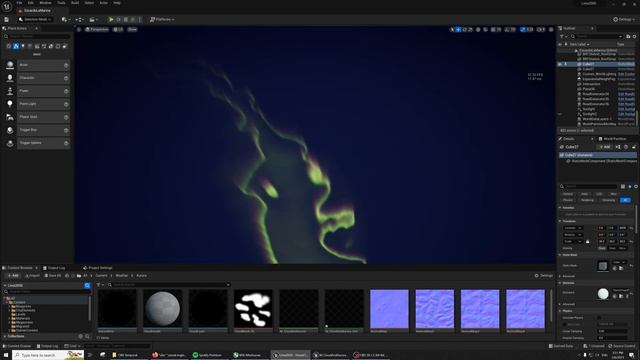
Task: Click the Import button in Content Browser
Action: 32,276
